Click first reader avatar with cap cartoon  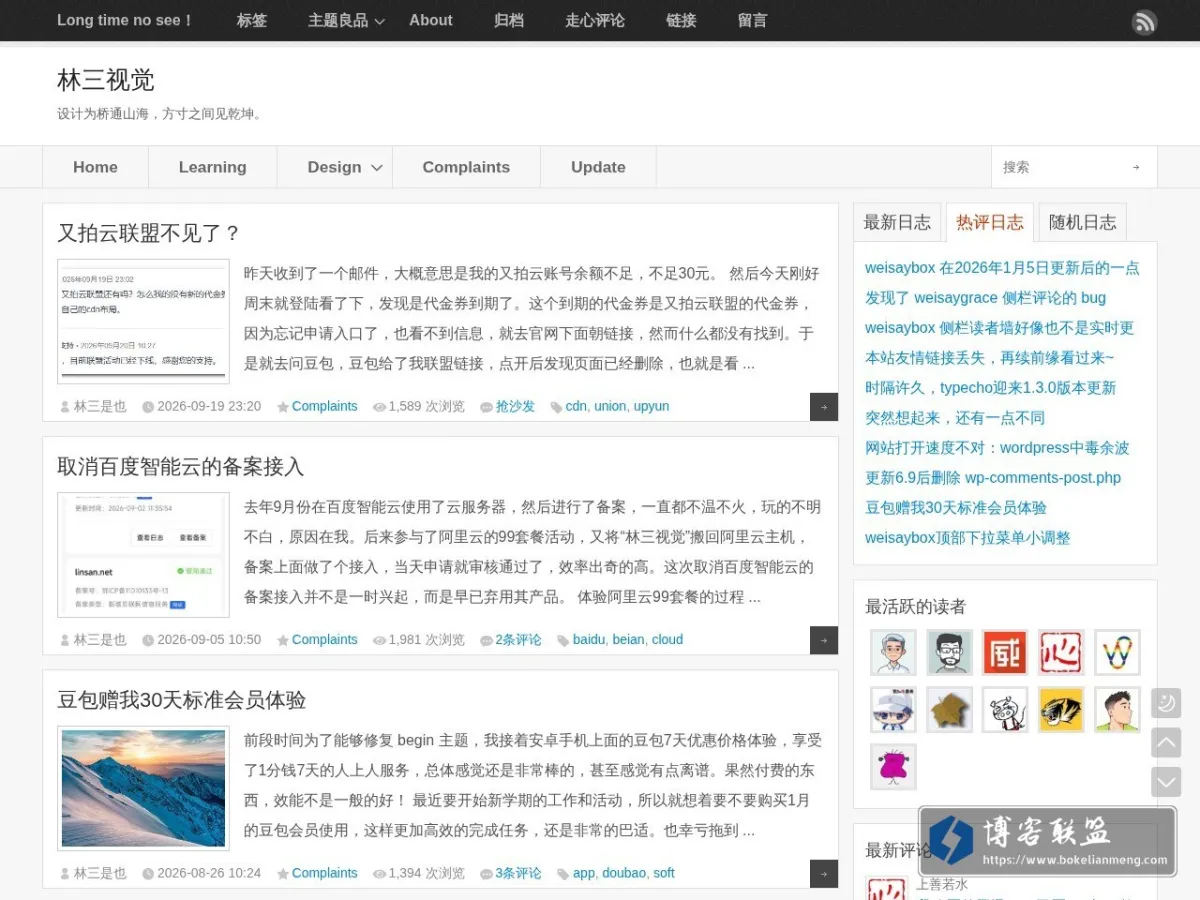pos(893,652)
